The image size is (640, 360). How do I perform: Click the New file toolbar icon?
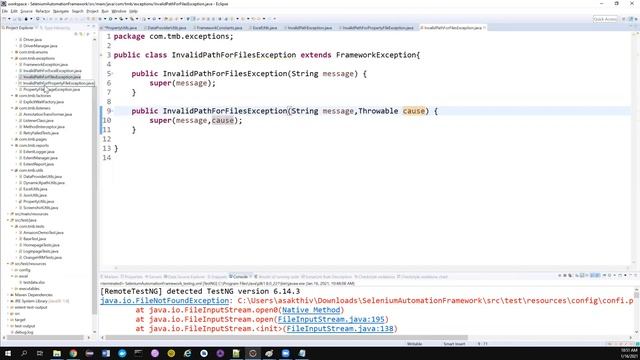coord(4,19)
